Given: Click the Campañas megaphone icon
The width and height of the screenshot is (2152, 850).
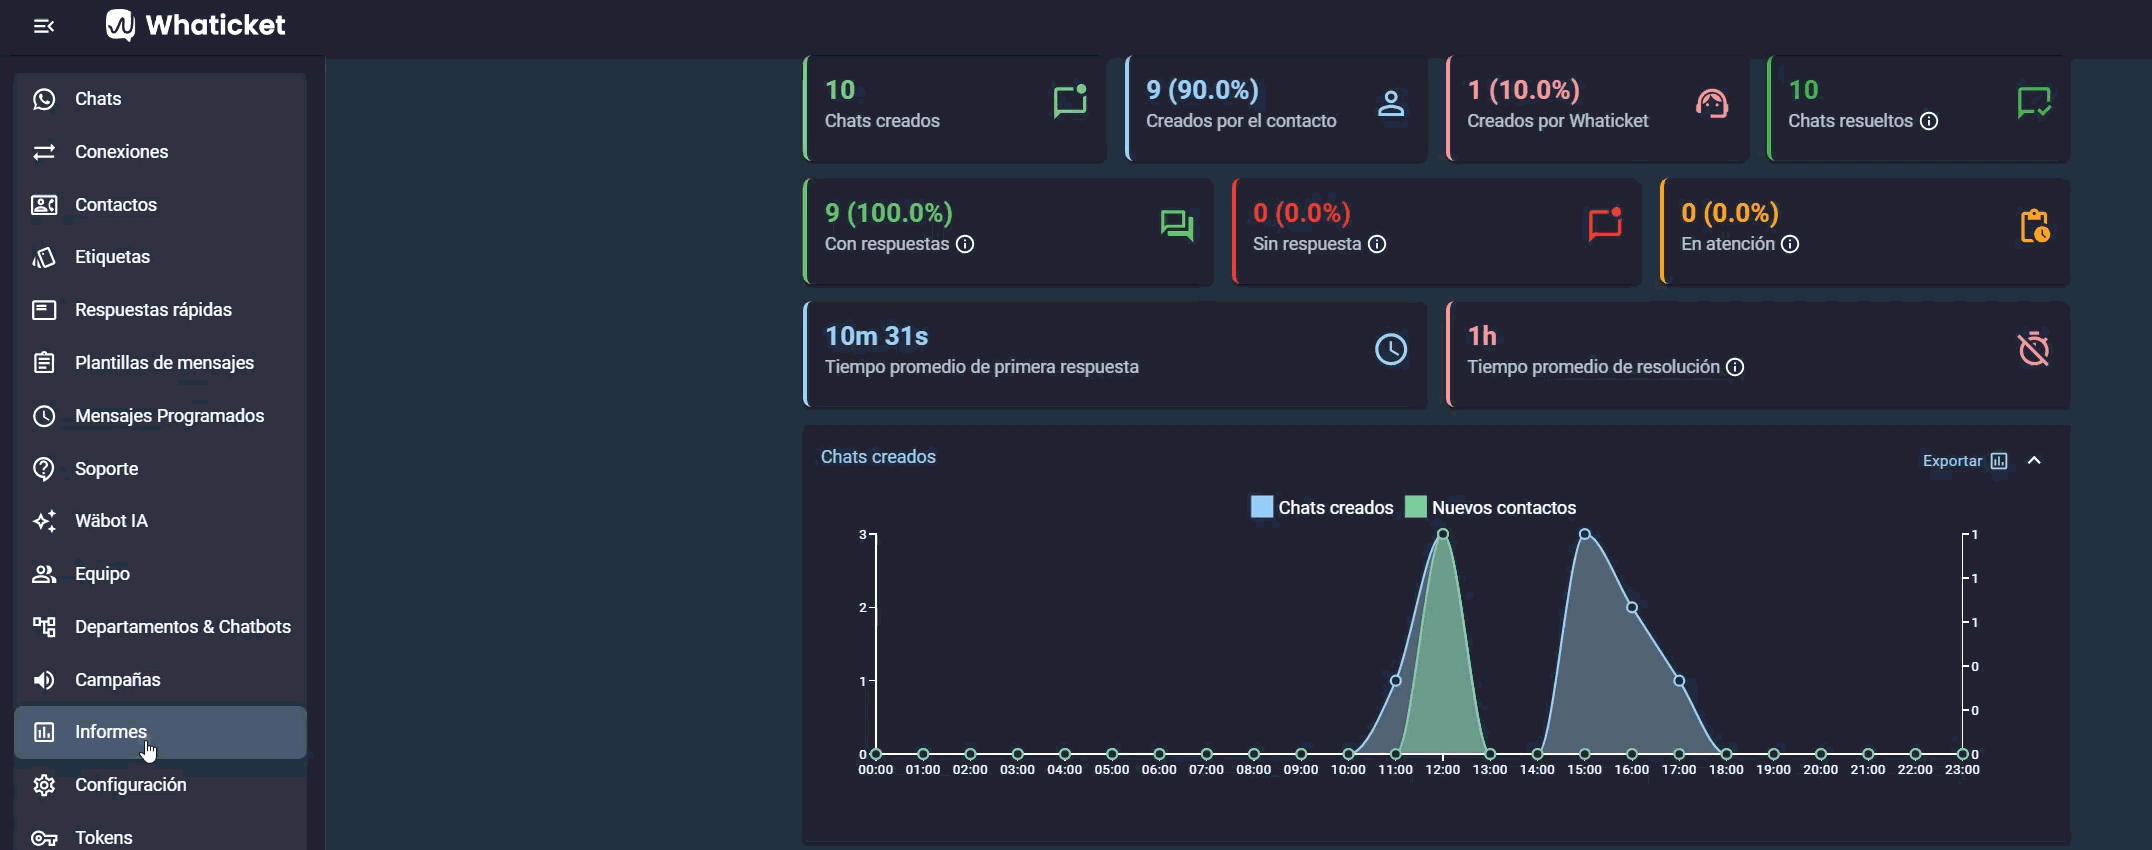Looking at the screenshot, I should tap(44, 680).
